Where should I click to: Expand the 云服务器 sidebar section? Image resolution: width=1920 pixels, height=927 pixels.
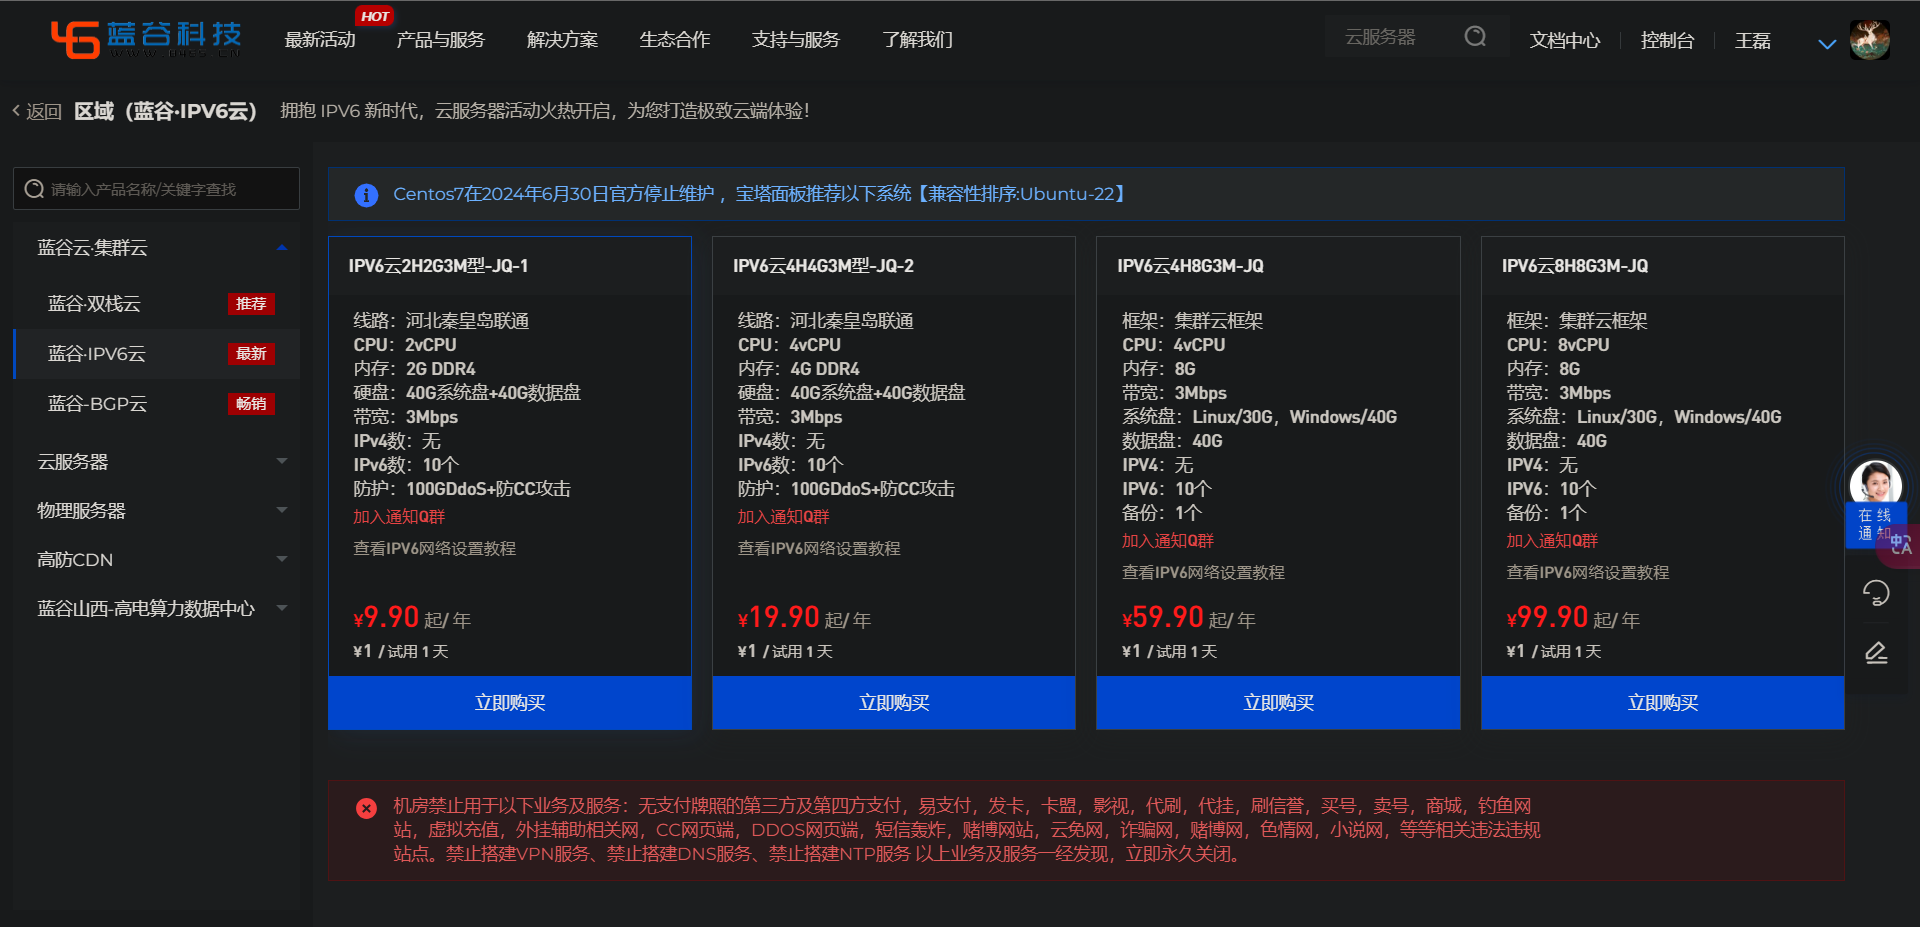pos(157,462)
